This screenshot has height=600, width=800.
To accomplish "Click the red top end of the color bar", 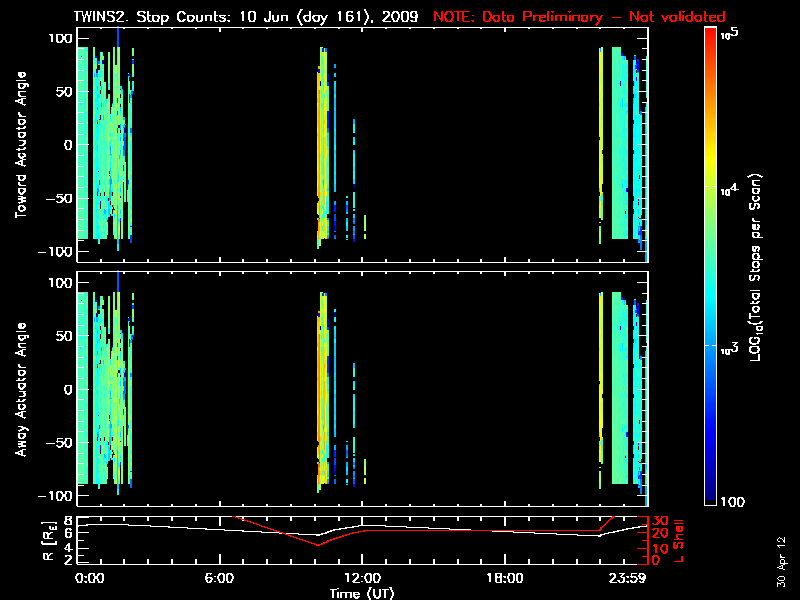I will [711, 35].
